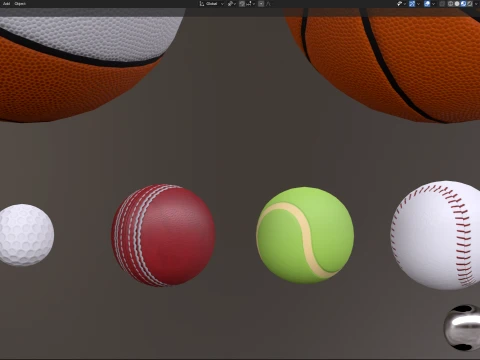Switch to solid viewport shading

[x=457, y=4]
